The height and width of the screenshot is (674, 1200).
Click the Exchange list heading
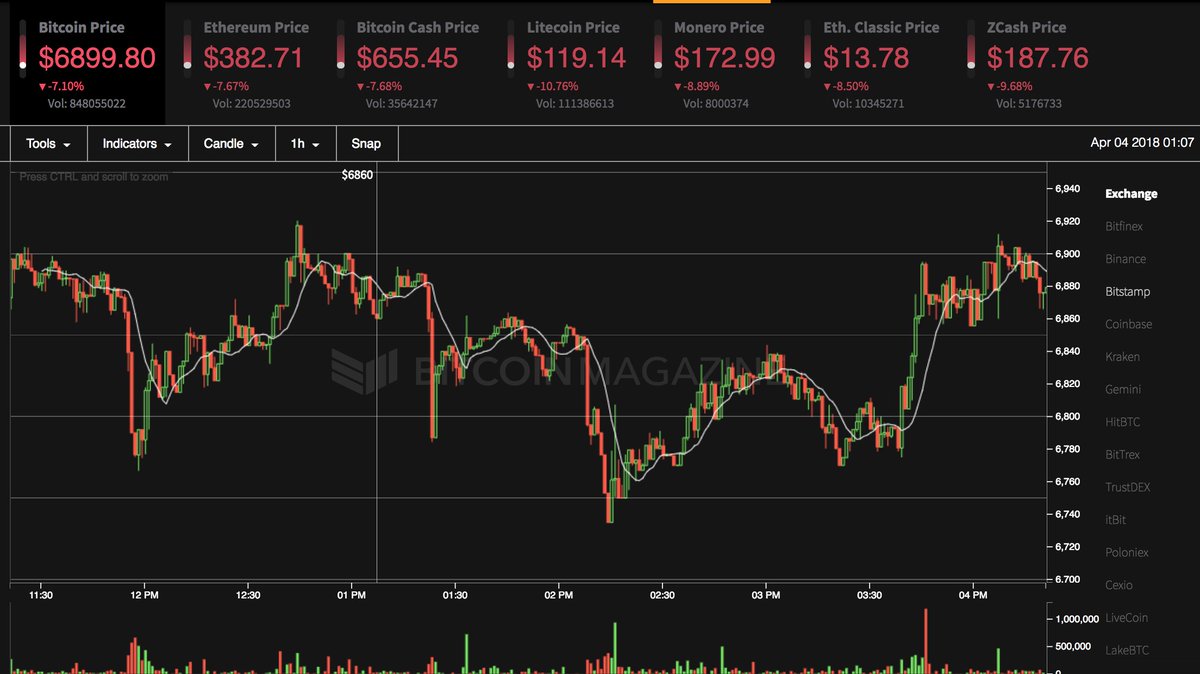coord(1131,194)
